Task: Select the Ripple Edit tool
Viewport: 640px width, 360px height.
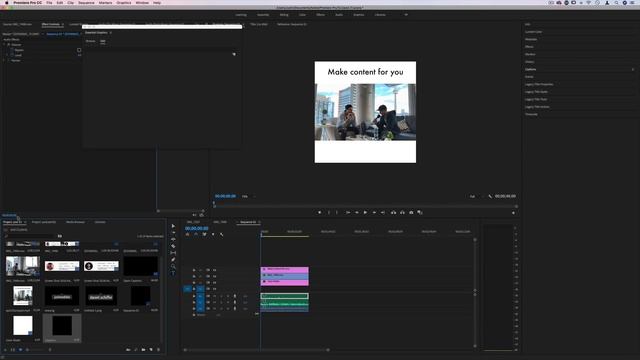Action: click(173, 239)
